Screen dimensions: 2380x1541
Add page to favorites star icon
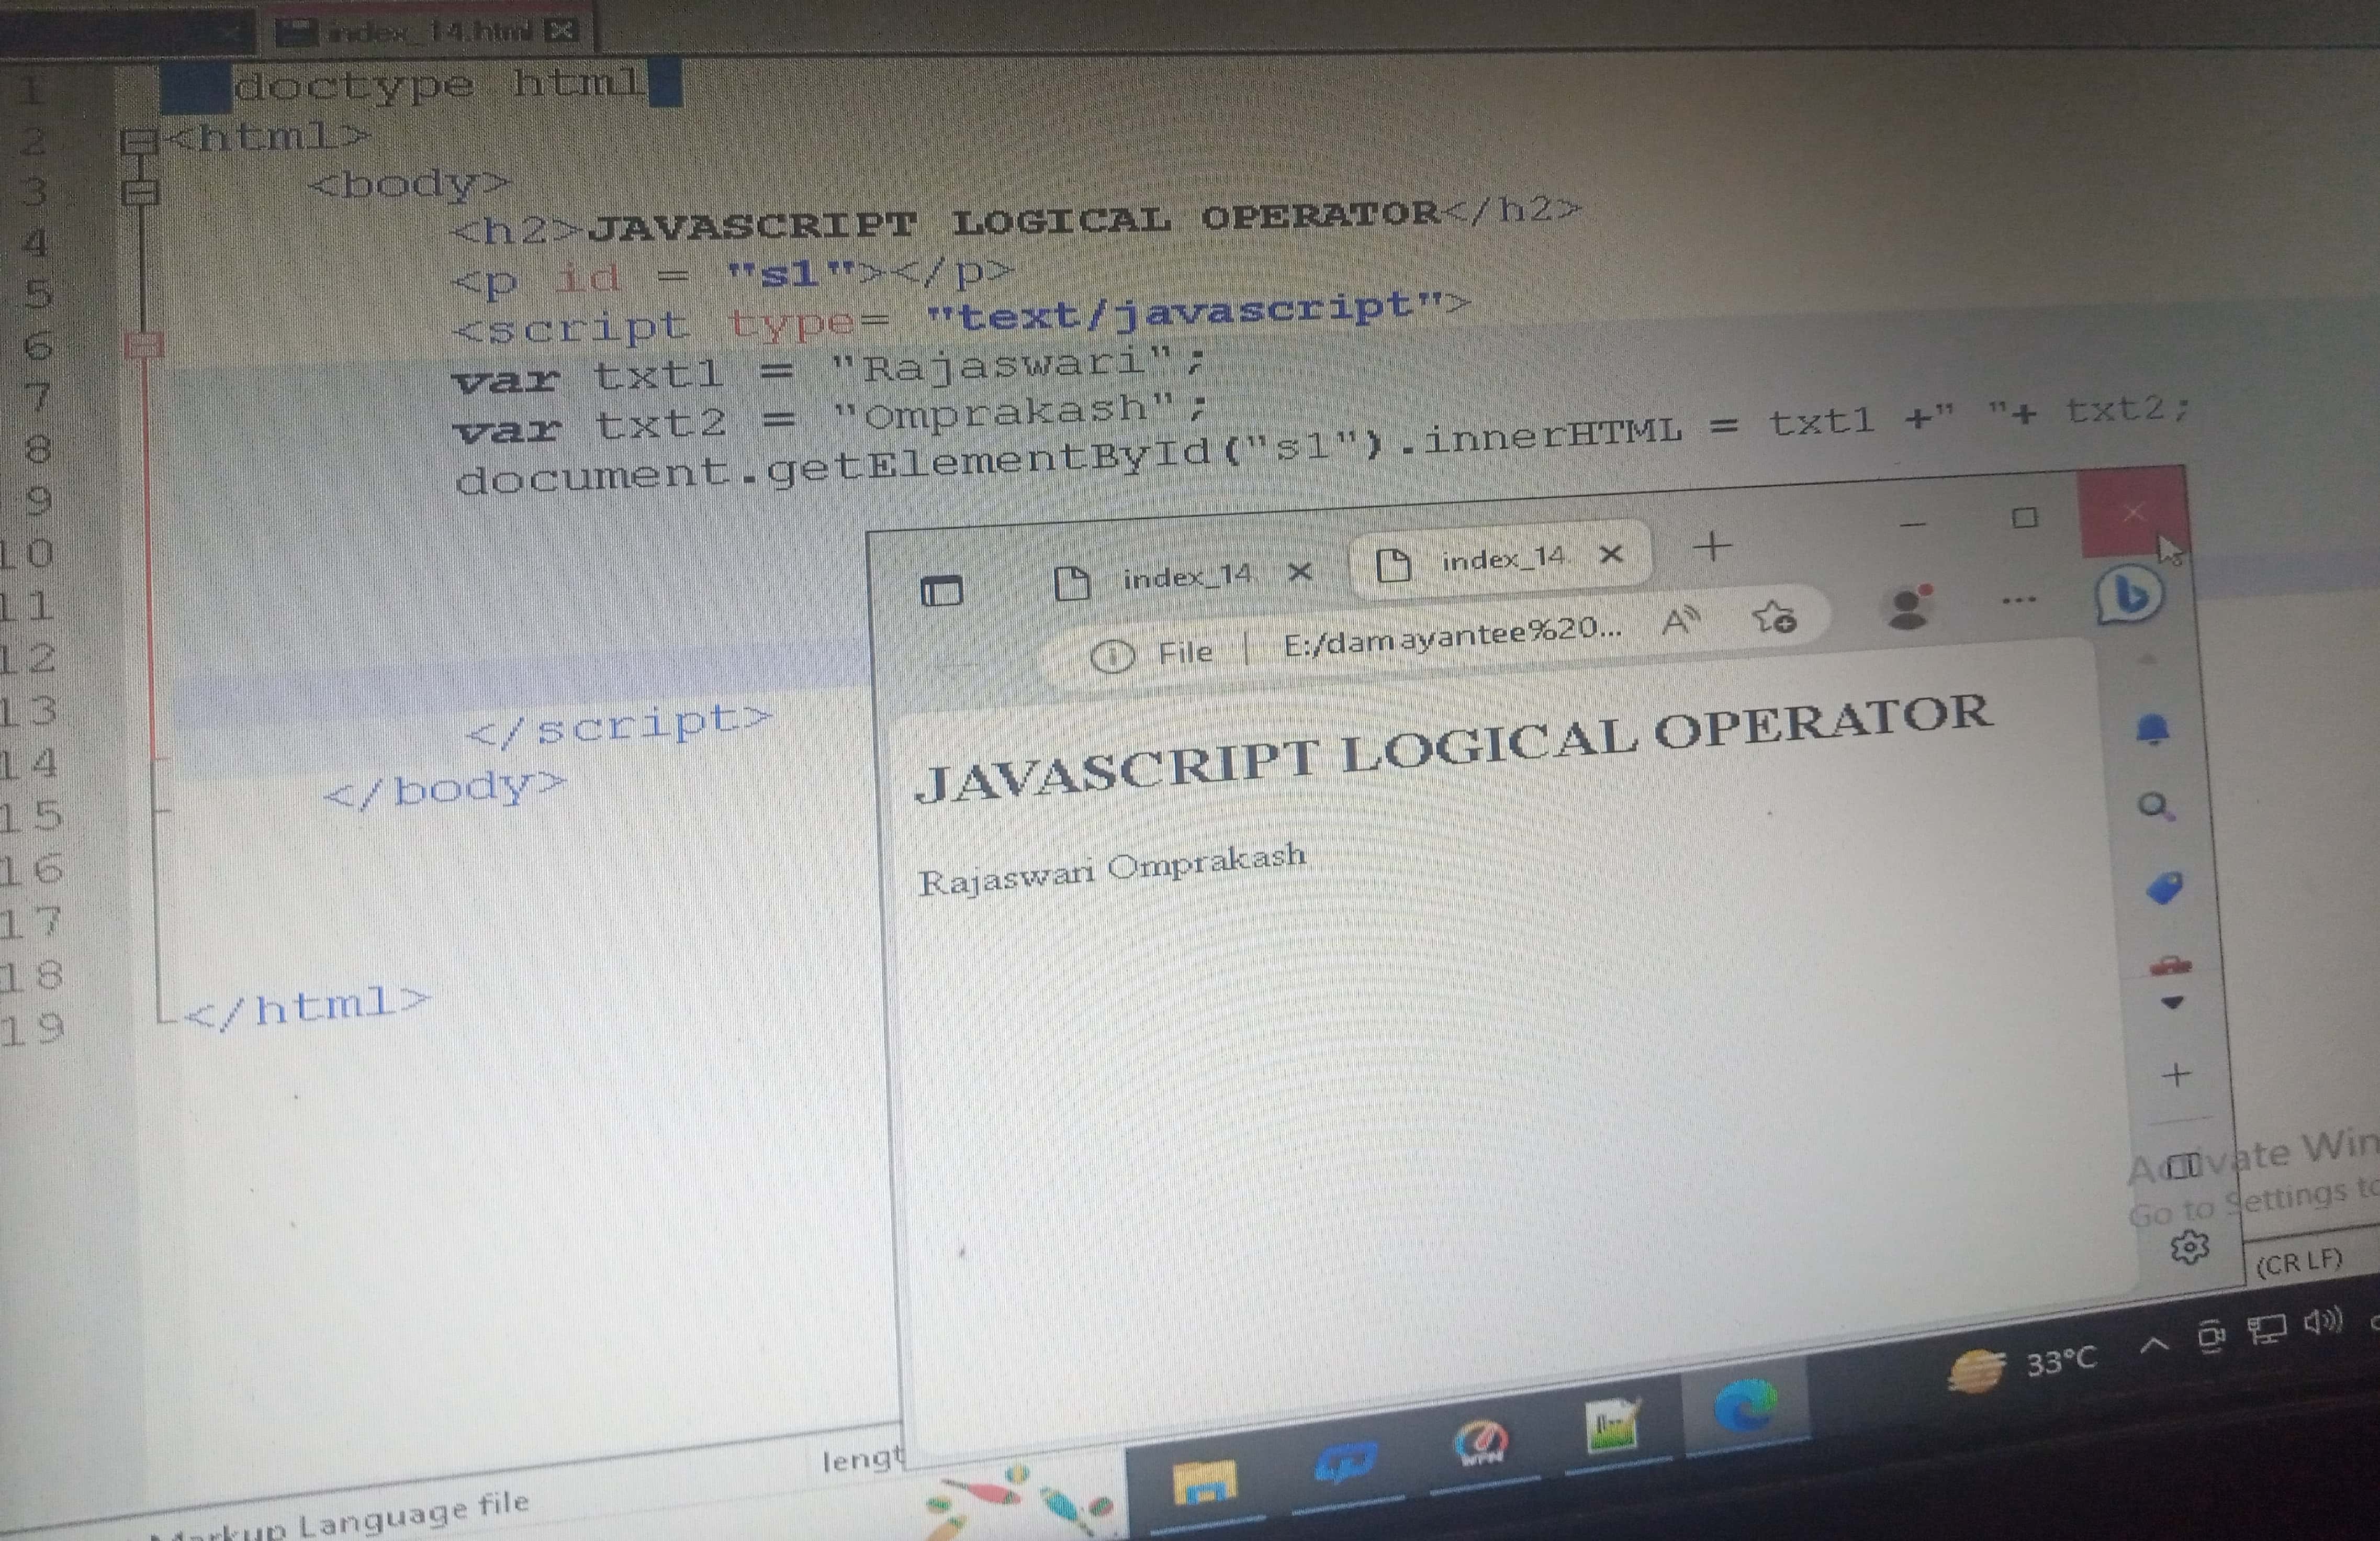click(x=1775, y=618)
